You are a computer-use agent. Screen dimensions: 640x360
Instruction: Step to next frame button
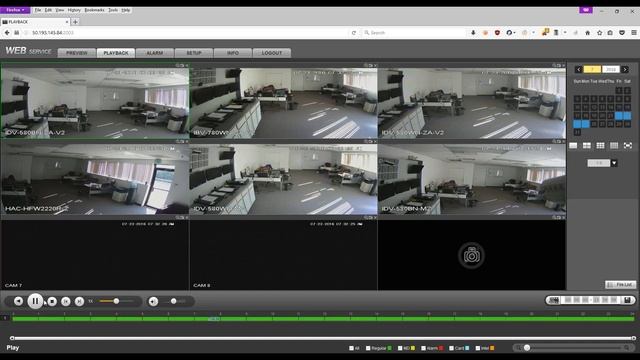coord(80,302)
